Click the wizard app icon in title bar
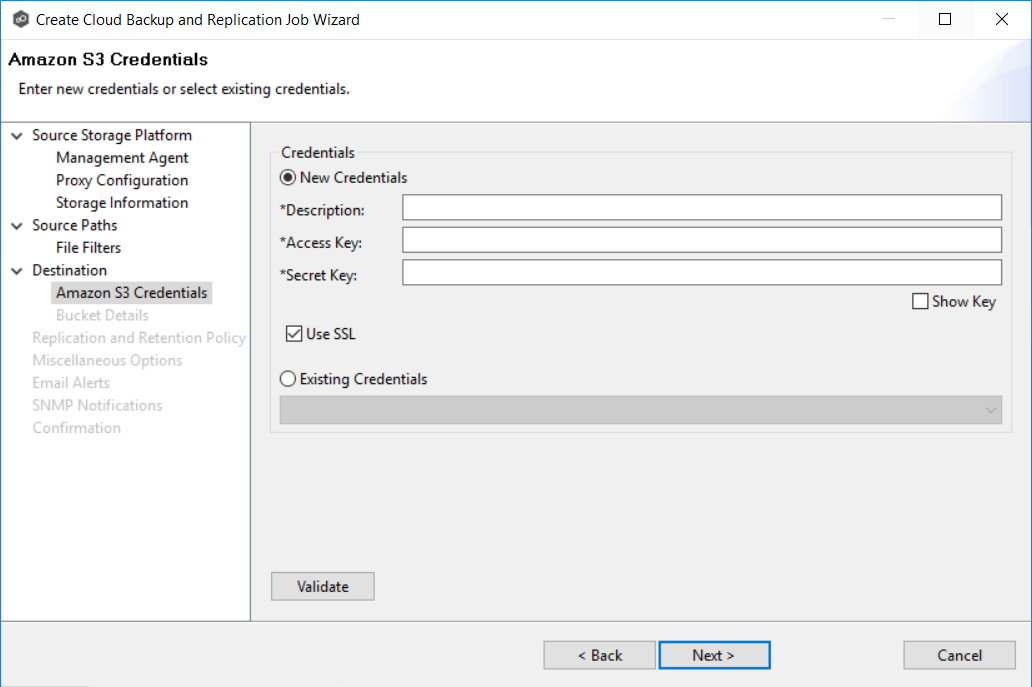 21,20
